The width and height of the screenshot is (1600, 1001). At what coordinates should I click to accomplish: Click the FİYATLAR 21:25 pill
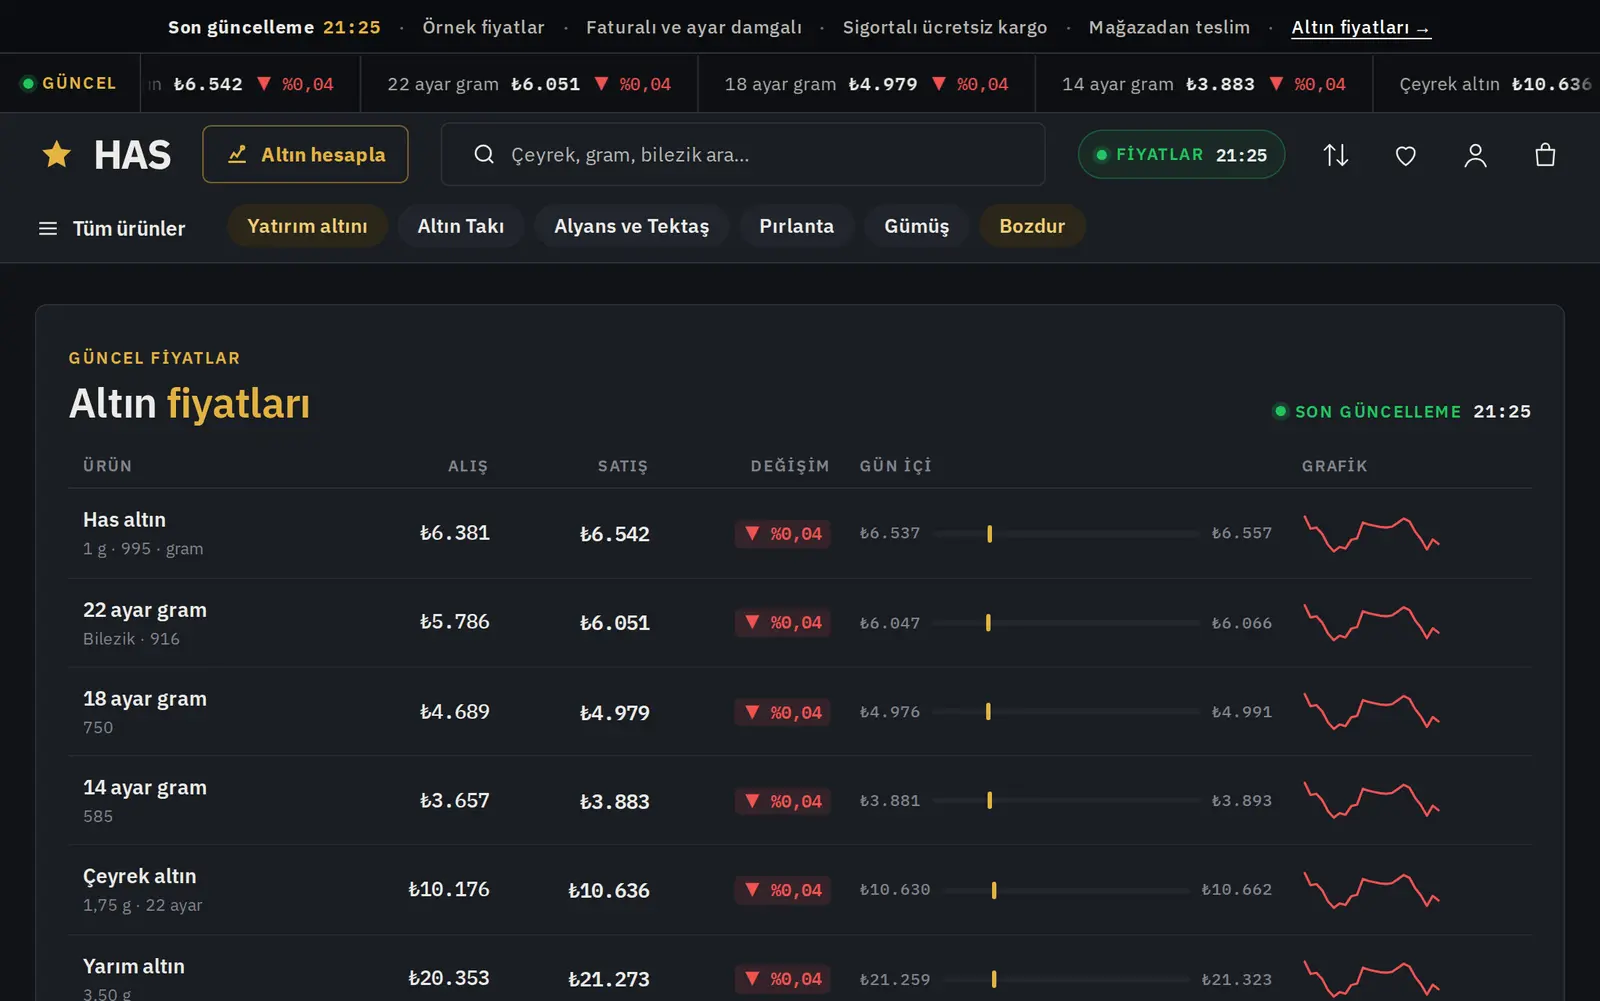tap(1181, 155)
